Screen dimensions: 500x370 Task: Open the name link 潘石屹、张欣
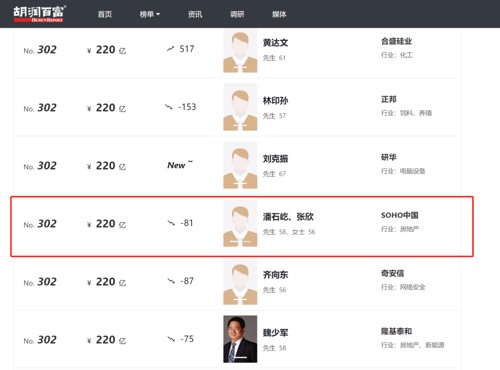(288, 217)
